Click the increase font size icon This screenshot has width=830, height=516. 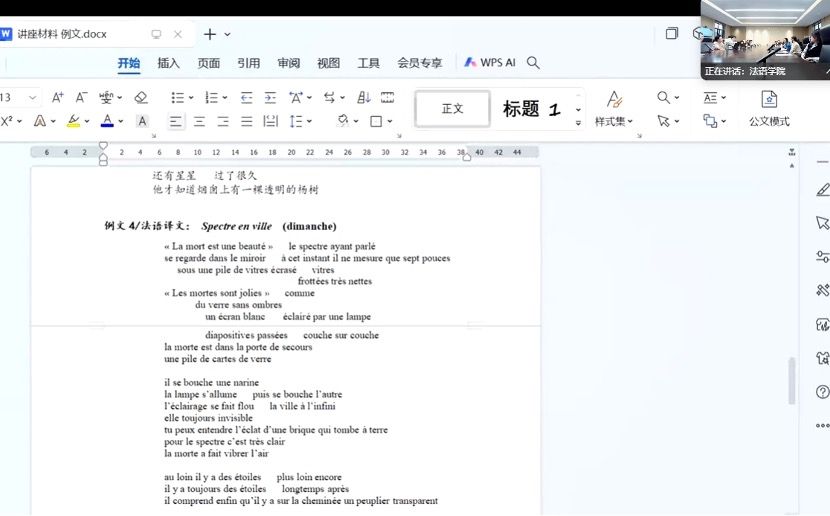click(x=58, y=97)
